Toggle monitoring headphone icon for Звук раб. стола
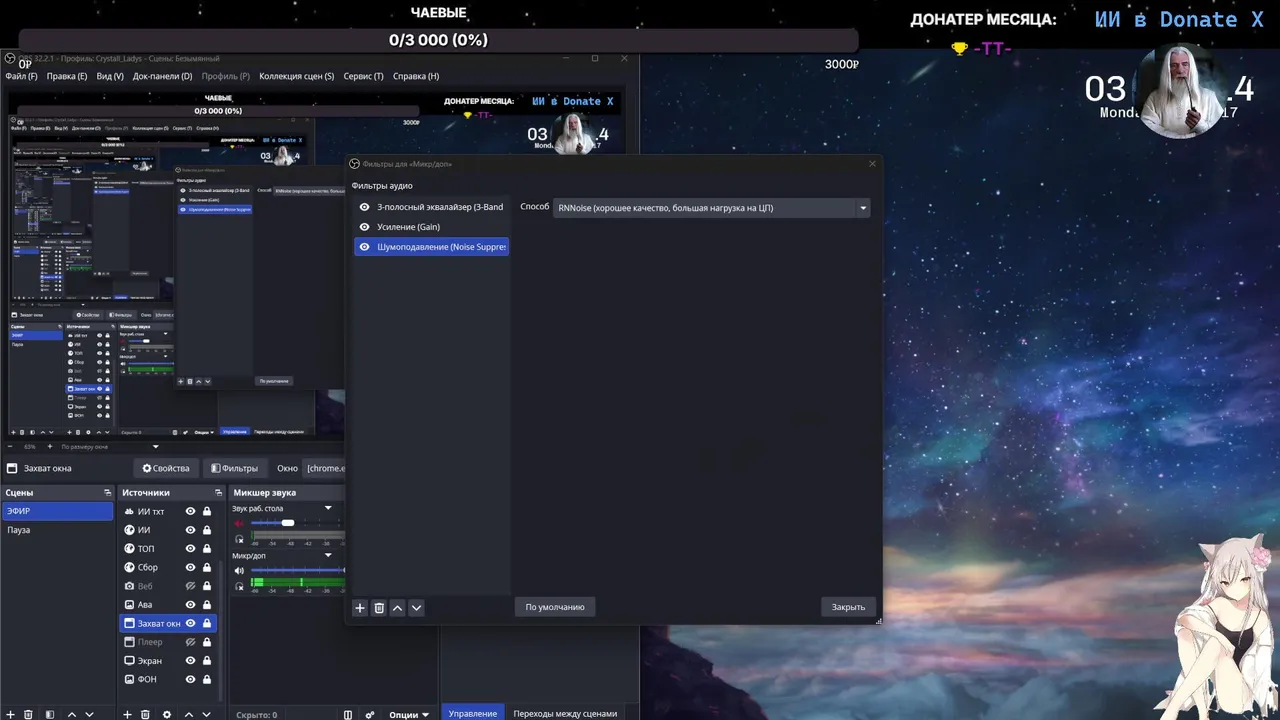Image resolution: width=1280 pixels, height=720 pixels. (239, 539)
